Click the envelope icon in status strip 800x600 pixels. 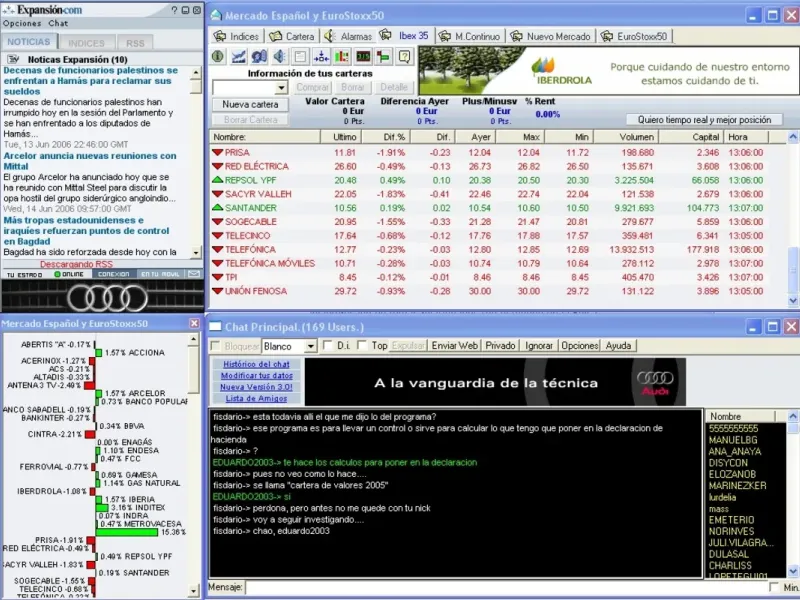[194, 274]
